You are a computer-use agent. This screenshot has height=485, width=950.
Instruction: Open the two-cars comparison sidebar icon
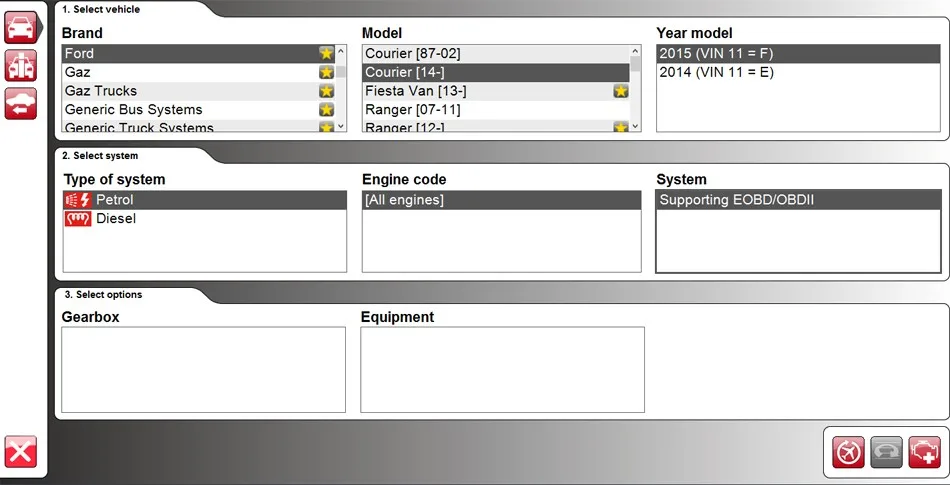point(21,65)
